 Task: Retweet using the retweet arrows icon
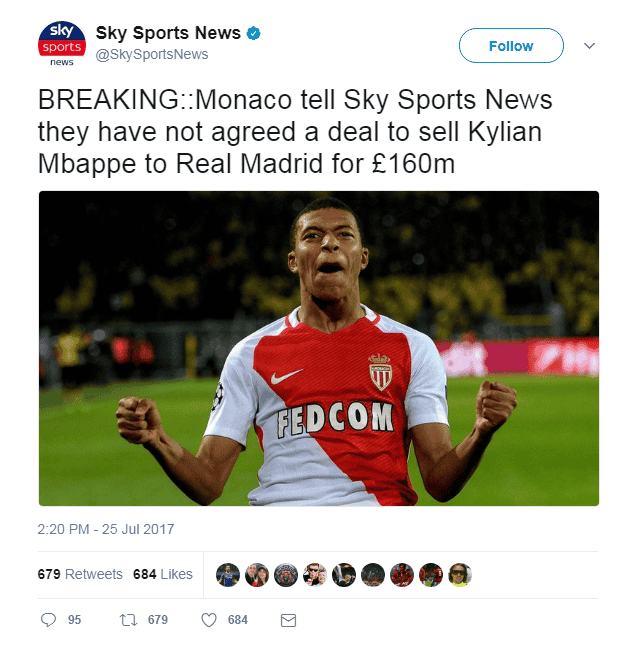pos(128,620)
